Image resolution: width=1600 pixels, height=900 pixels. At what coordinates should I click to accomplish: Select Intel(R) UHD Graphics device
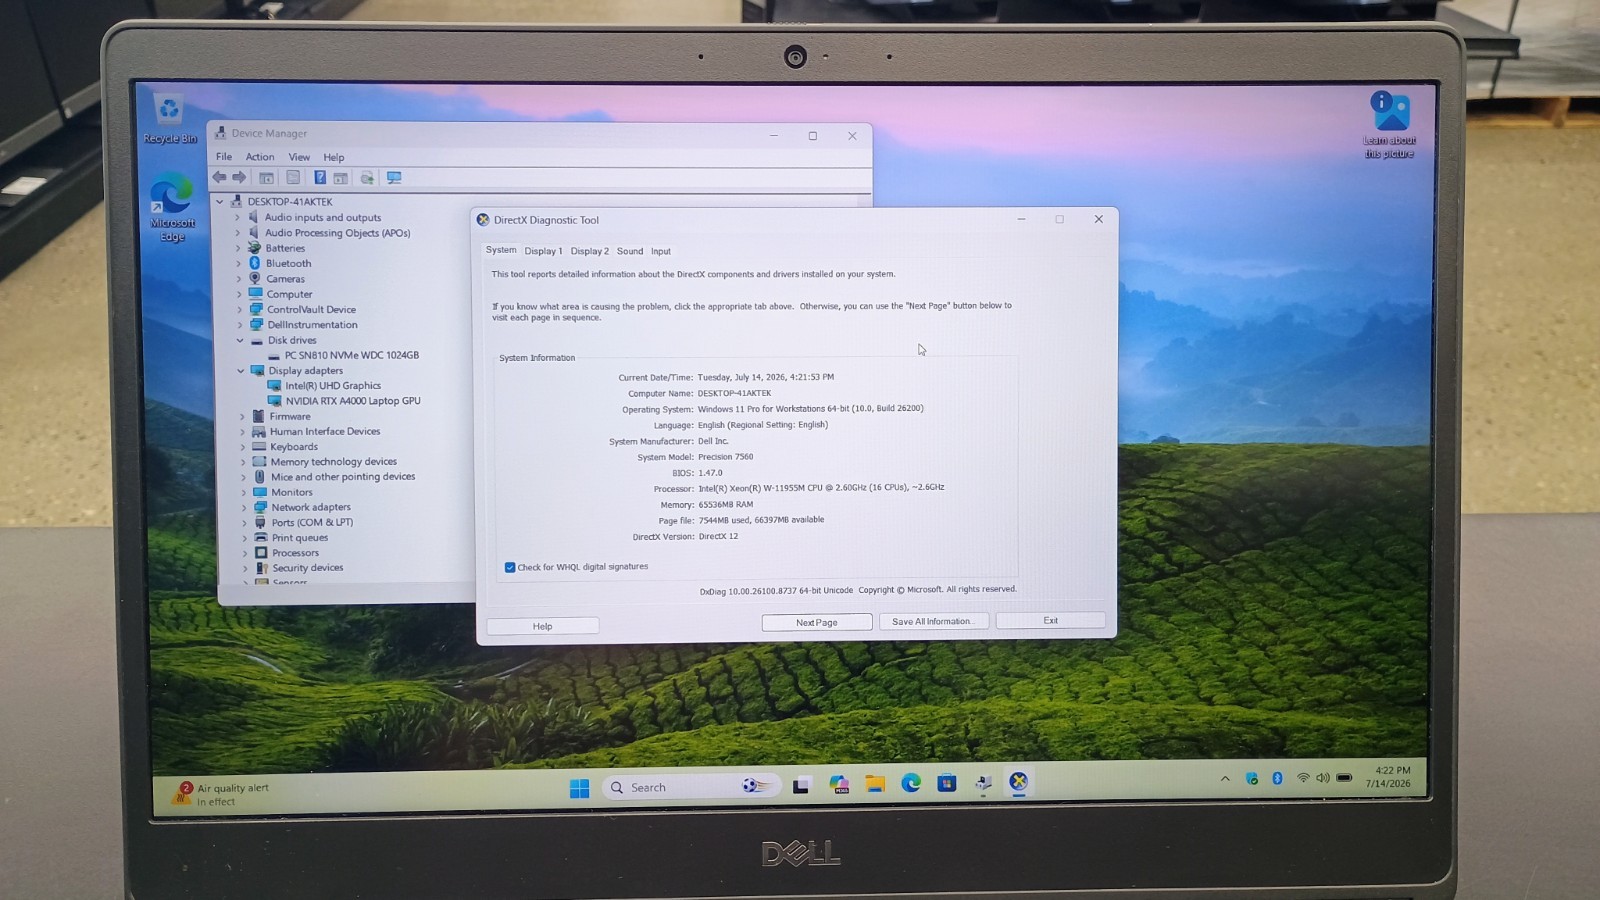[x=333, y=385]
